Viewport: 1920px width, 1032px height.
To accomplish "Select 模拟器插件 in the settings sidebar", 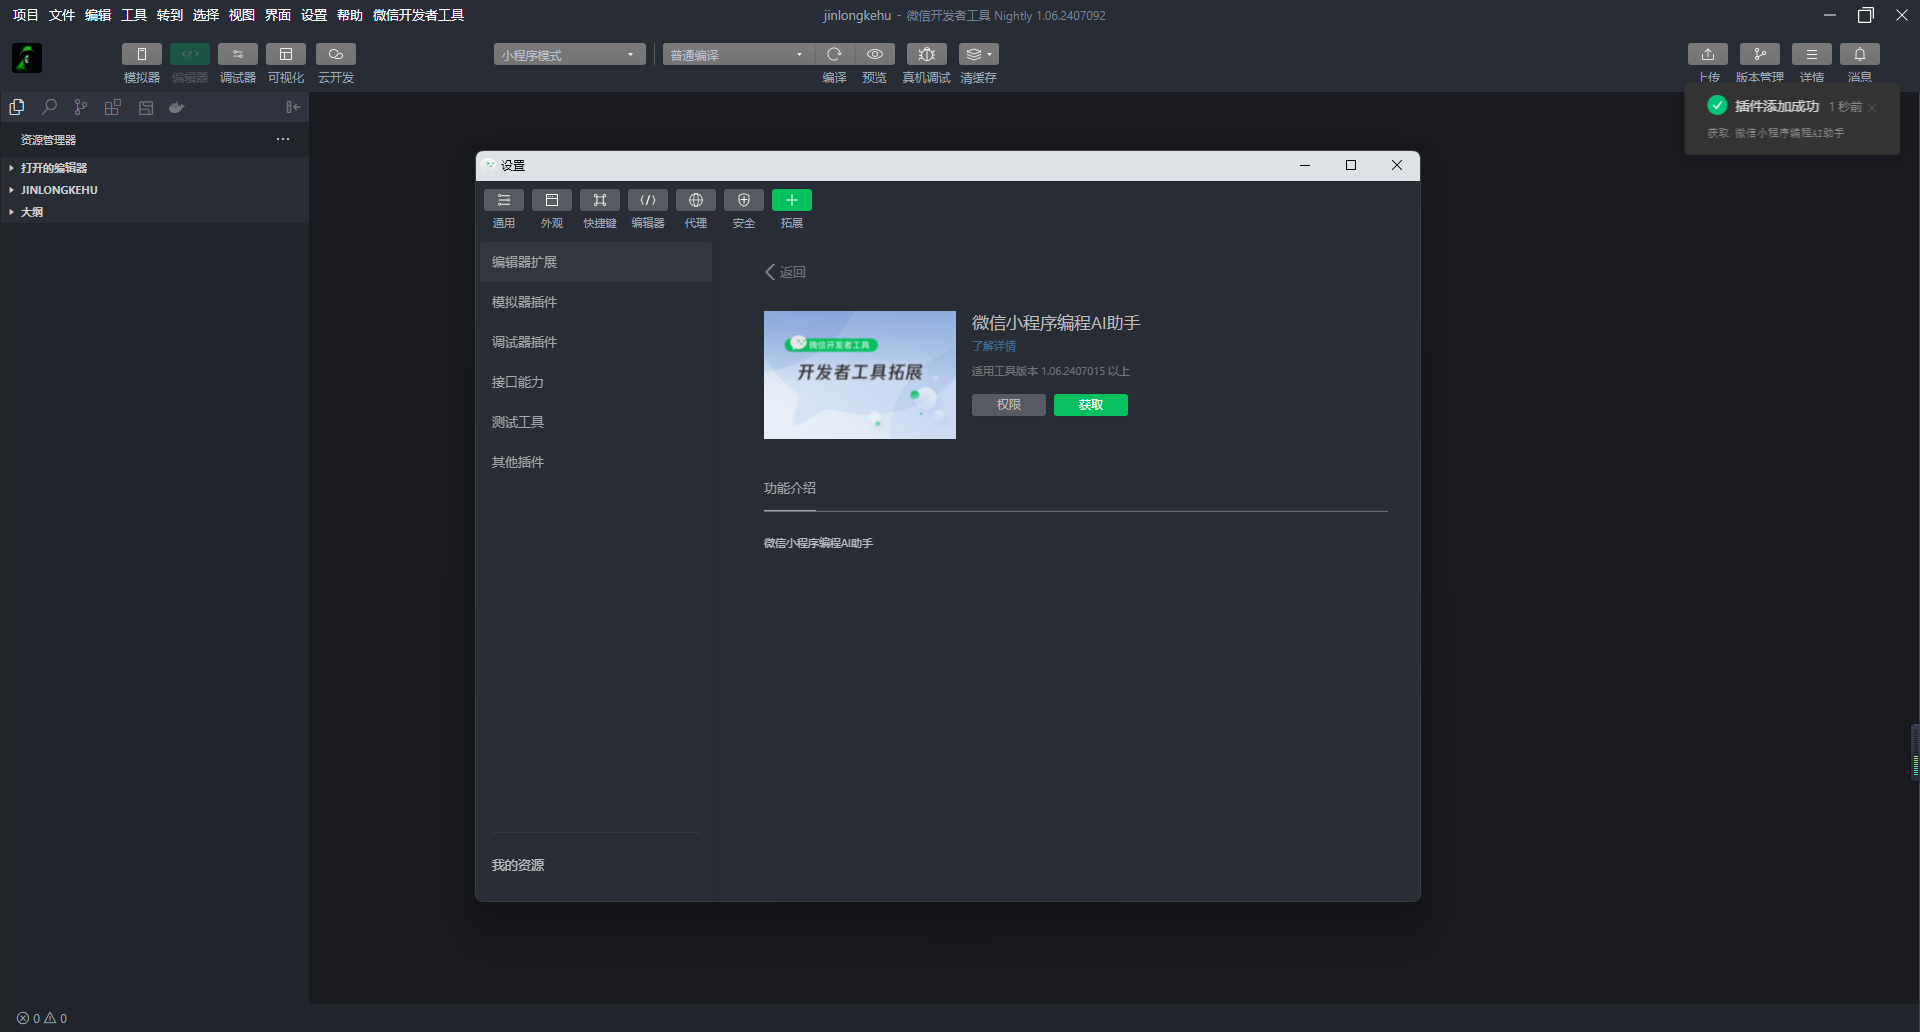I will point(596,302).
